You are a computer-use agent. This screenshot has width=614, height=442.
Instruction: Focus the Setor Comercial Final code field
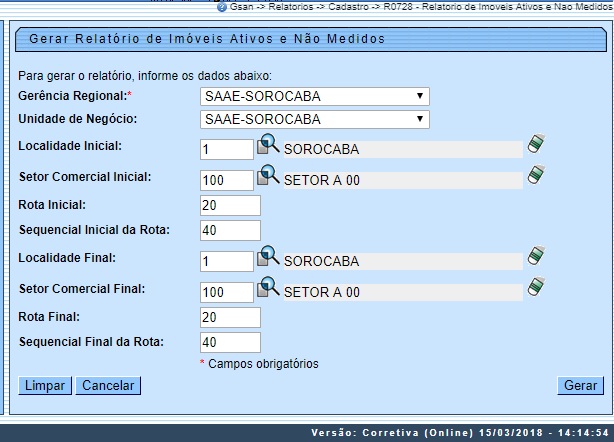[227, 292]
